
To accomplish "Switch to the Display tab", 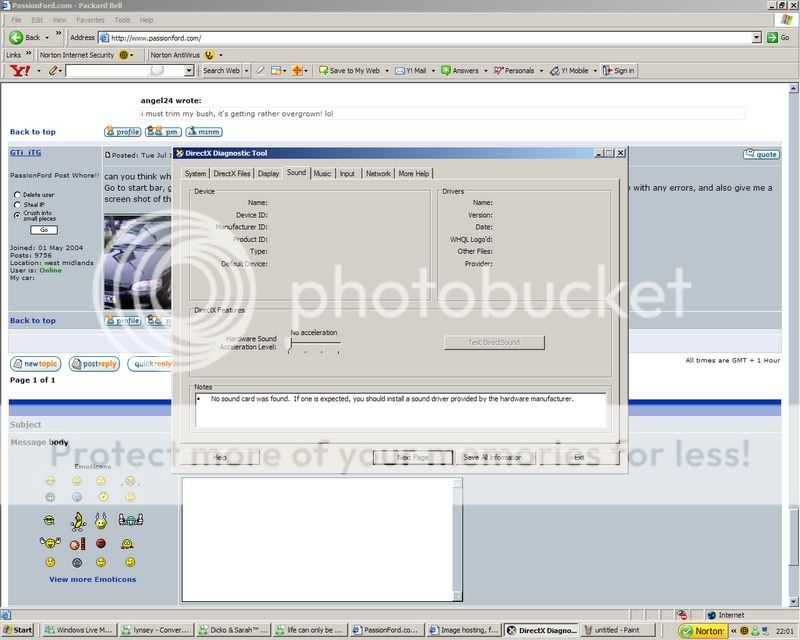I will pyautogui.click(x=268, y=174).
